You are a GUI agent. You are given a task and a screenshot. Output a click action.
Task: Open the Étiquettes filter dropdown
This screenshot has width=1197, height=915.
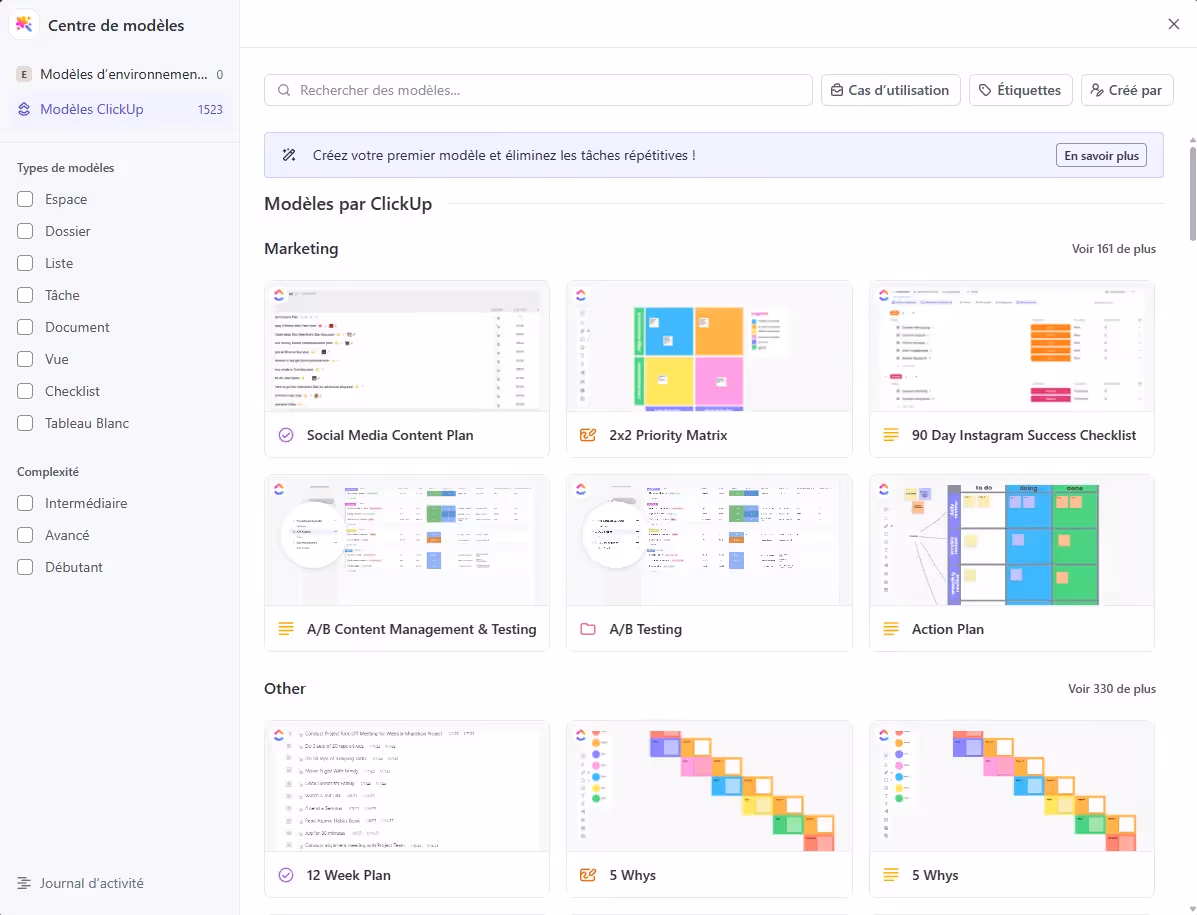[1020, 90]
